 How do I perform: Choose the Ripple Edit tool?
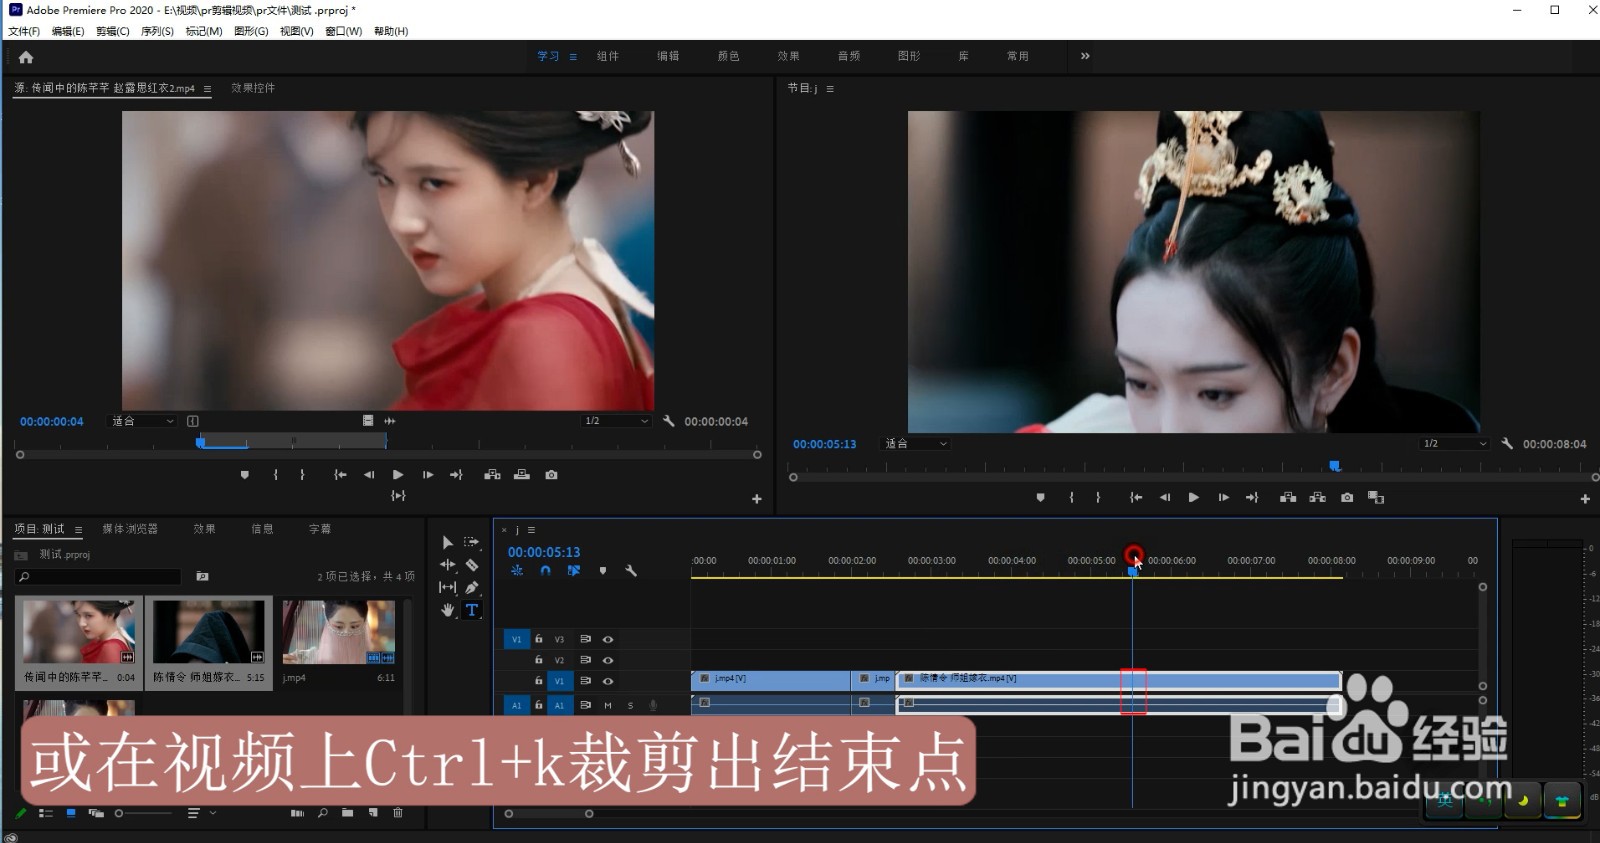pyautogui.click(x=447, y=565)
